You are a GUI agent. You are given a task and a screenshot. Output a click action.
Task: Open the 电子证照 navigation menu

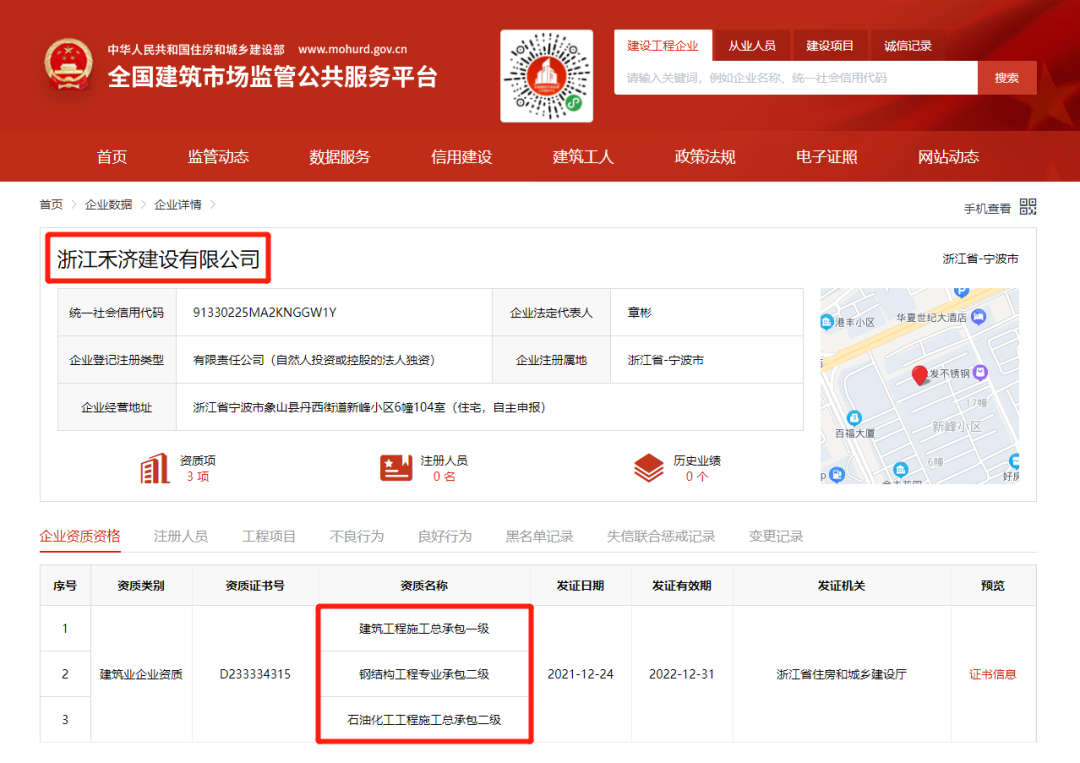pyautogui.click(x=826, y=156)
